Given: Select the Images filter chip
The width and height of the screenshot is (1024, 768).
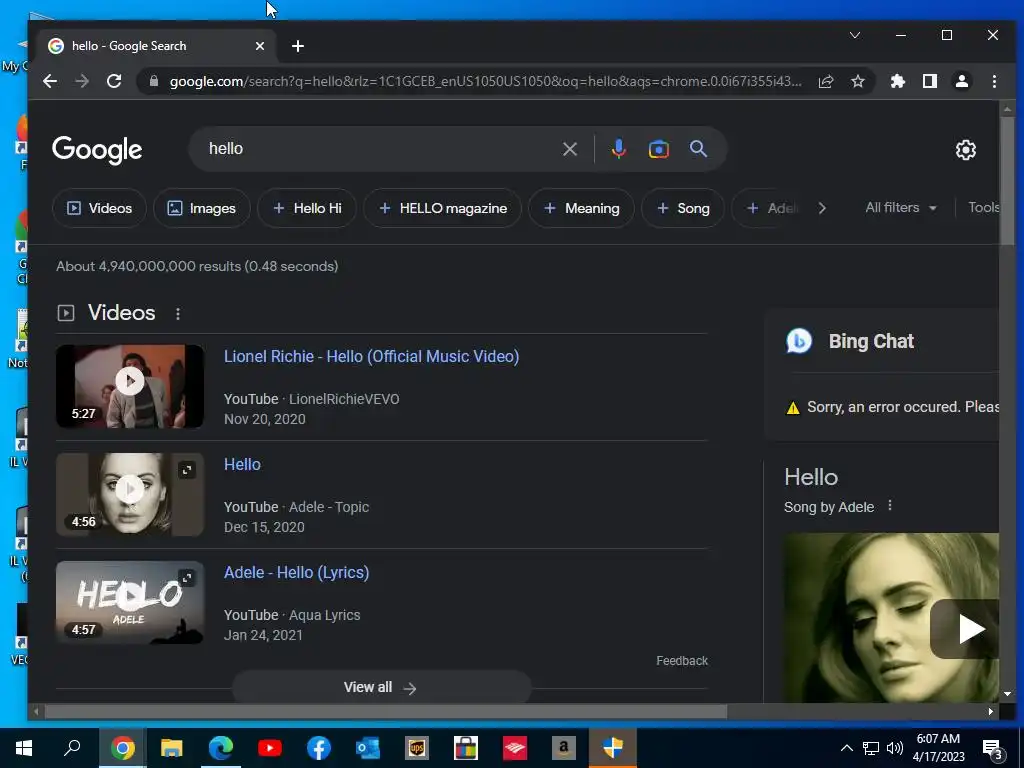Looking at the screenshot, I should [x=202, y=208].
